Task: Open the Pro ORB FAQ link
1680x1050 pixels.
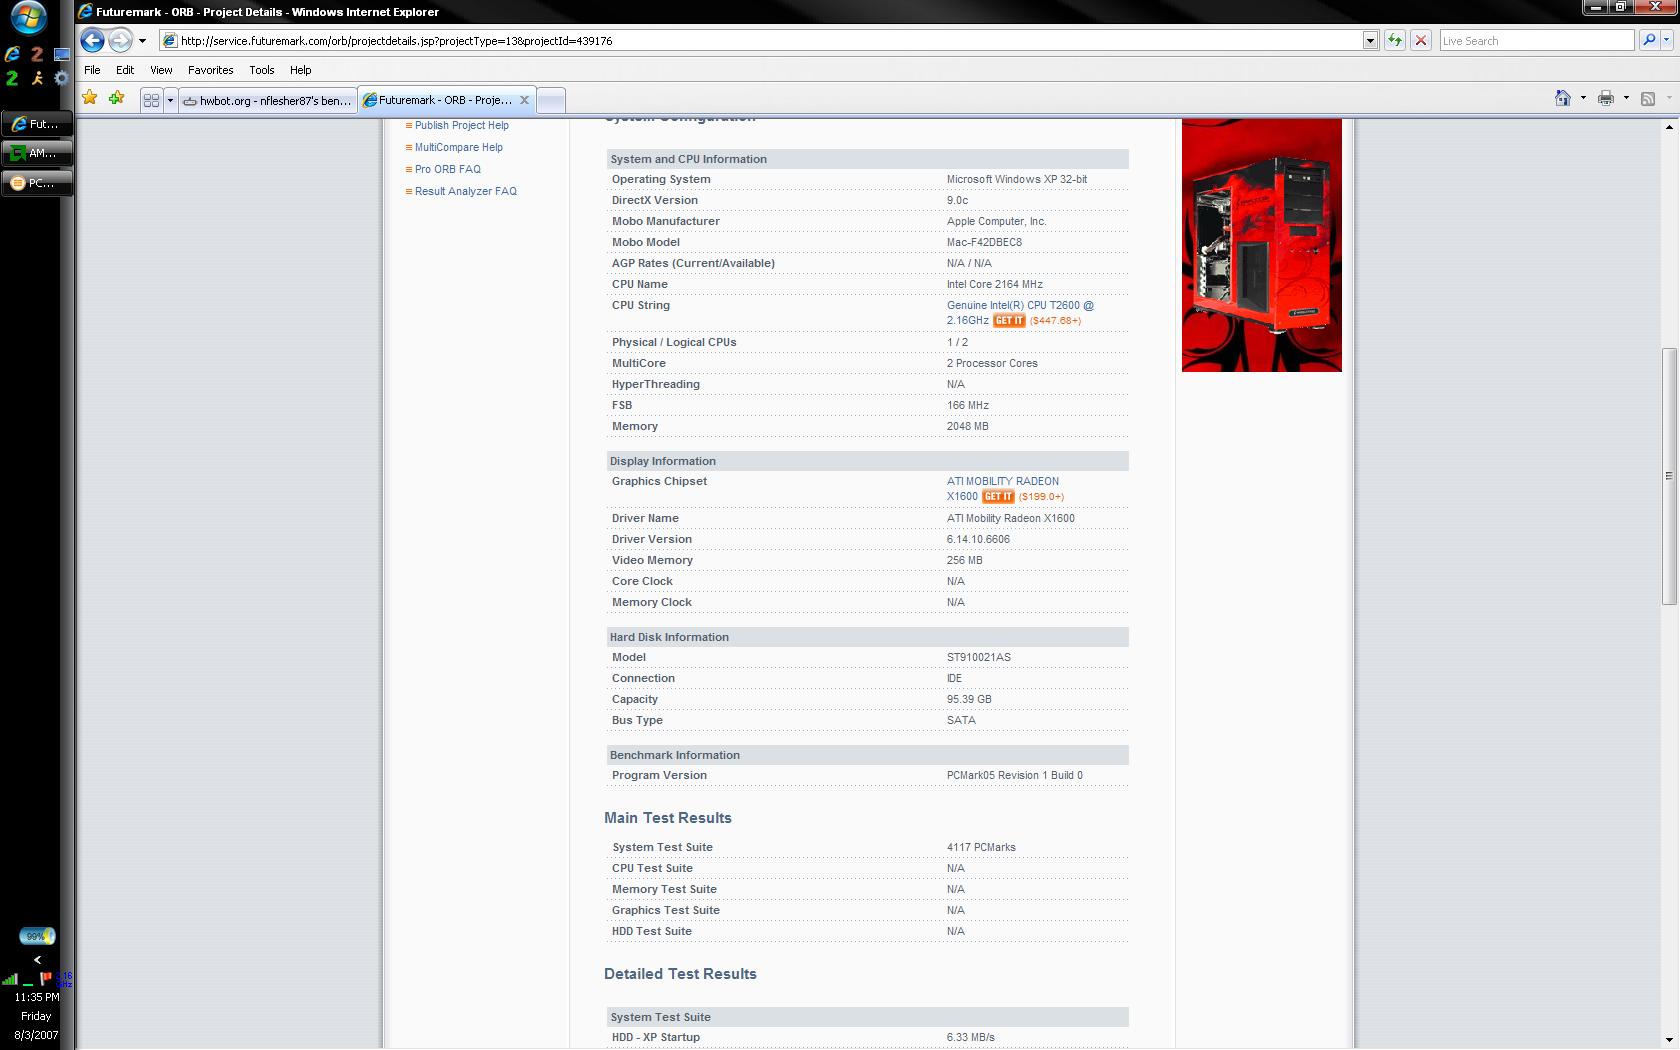Action: pyautogui.click(x=448, y=169)
